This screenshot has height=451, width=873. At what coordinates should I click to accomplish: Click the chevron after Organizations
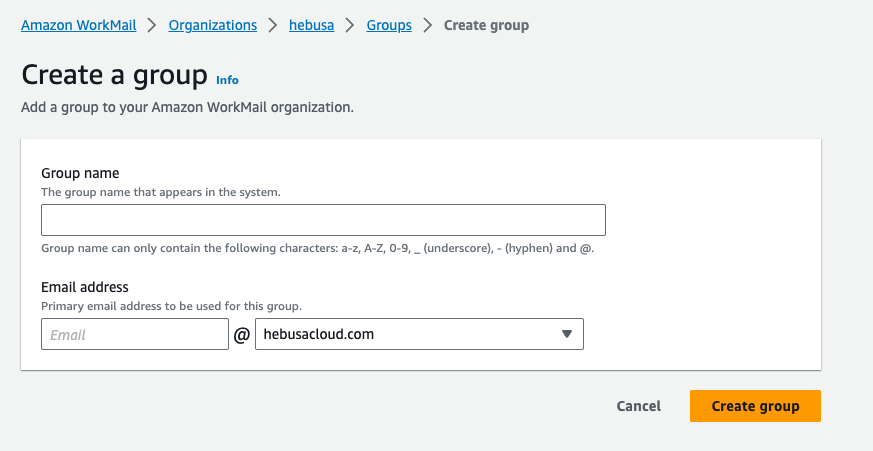(273, 25)
